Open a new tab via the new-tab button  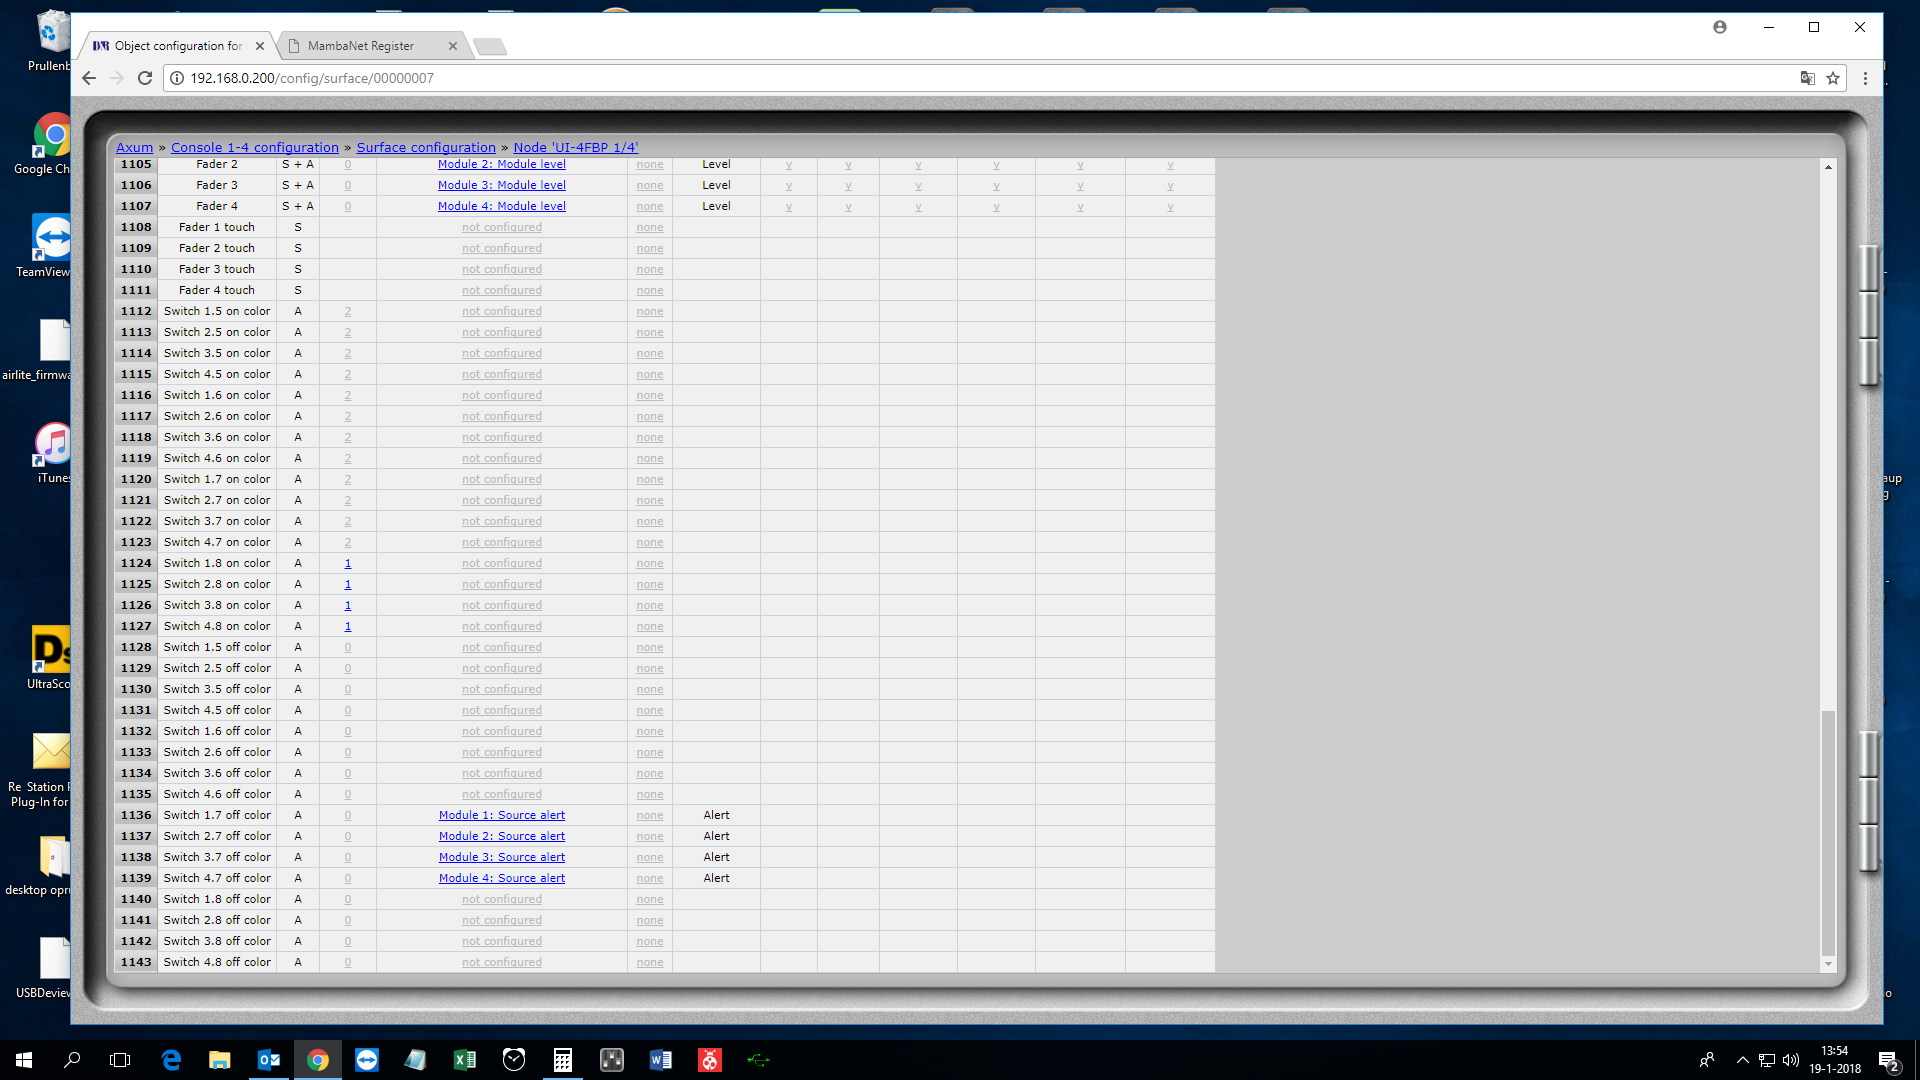pyautogui.click(x=490, y=46)
